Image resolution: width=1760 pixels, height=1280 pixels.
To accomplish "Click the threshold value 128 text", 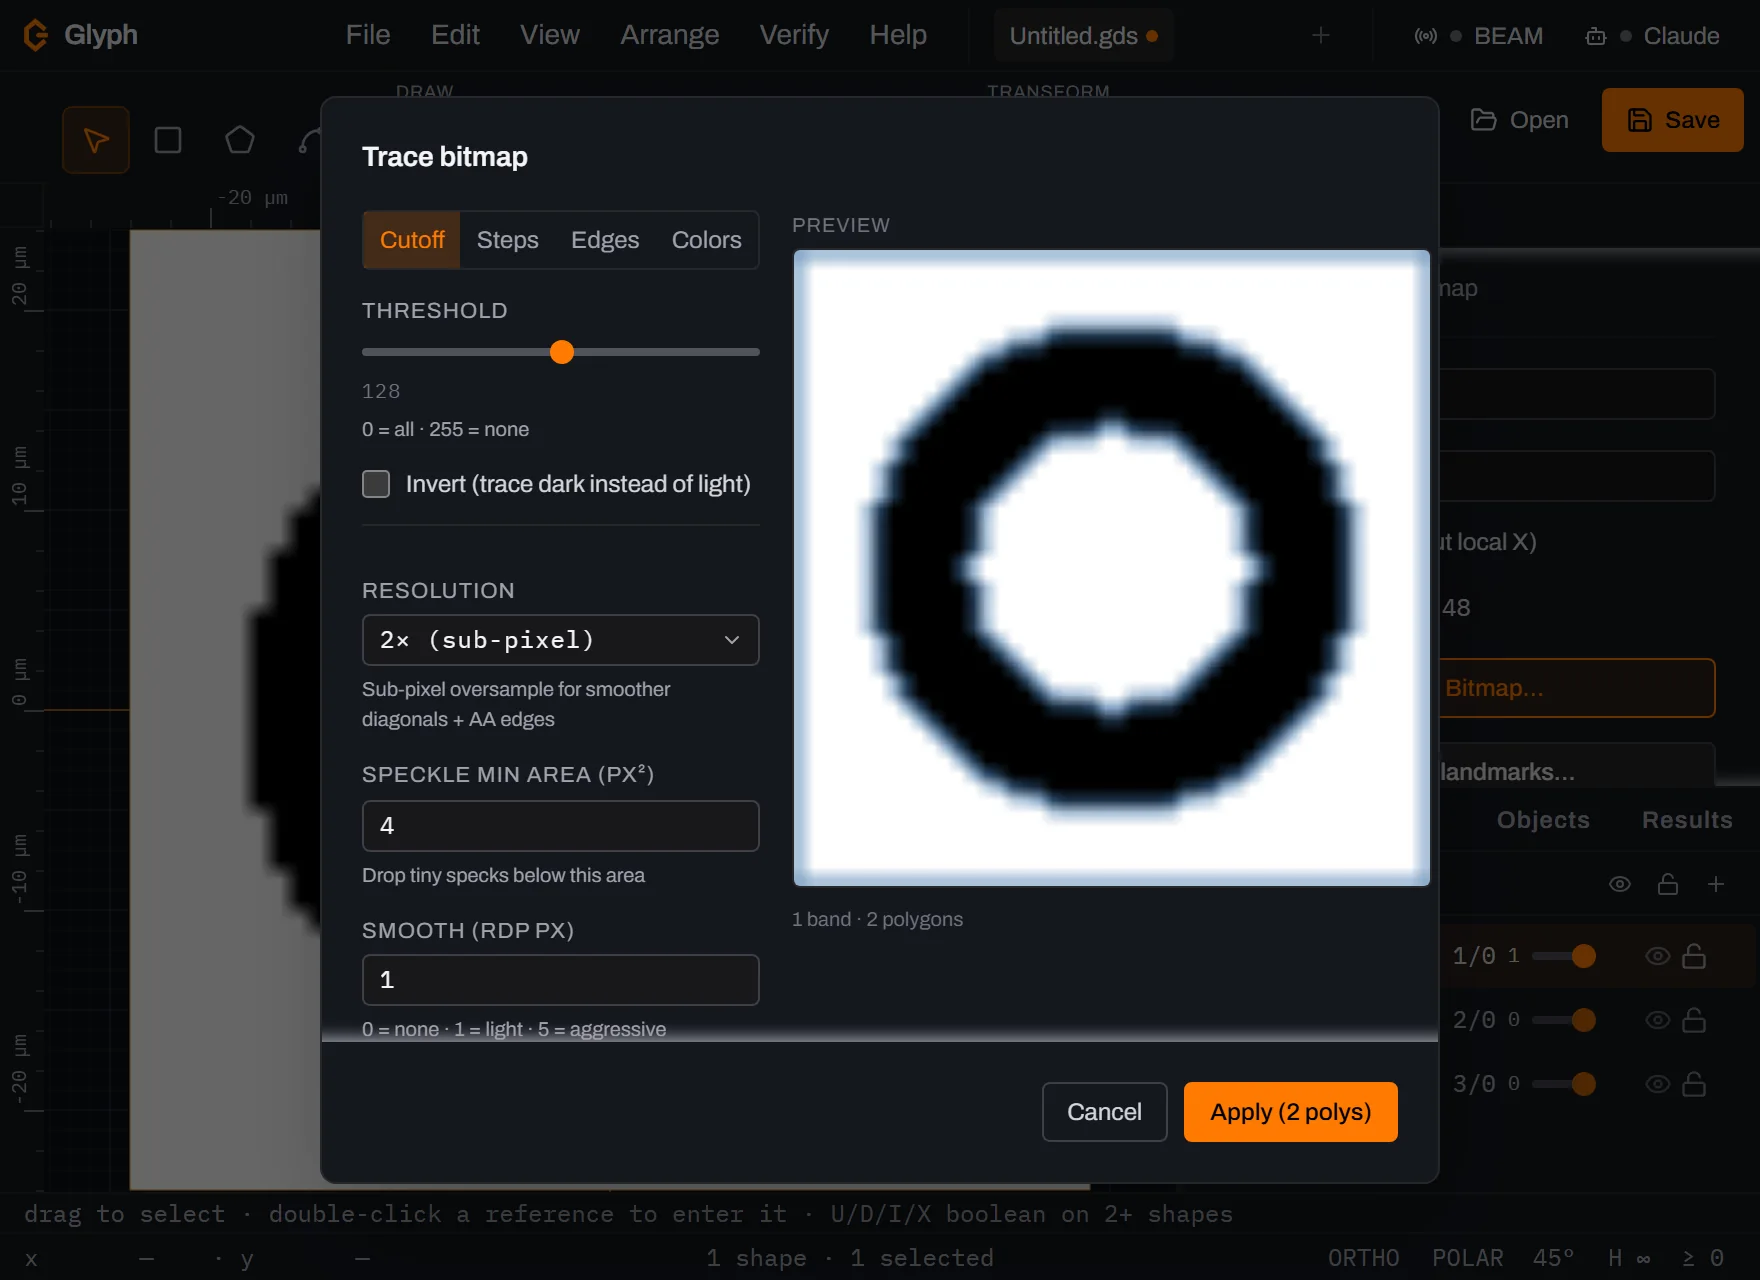I will [381, 391].
